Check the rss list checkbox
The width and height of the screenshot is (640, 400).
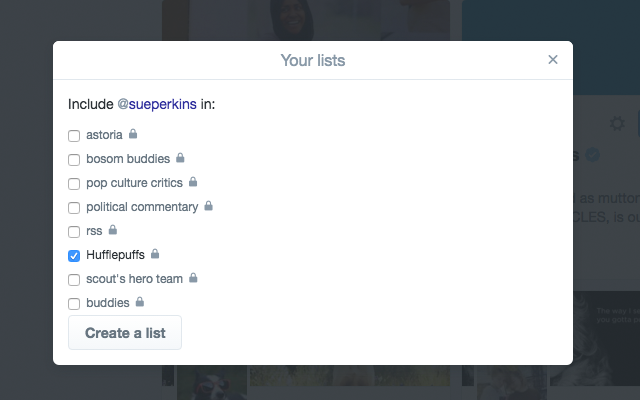(74, 232)
